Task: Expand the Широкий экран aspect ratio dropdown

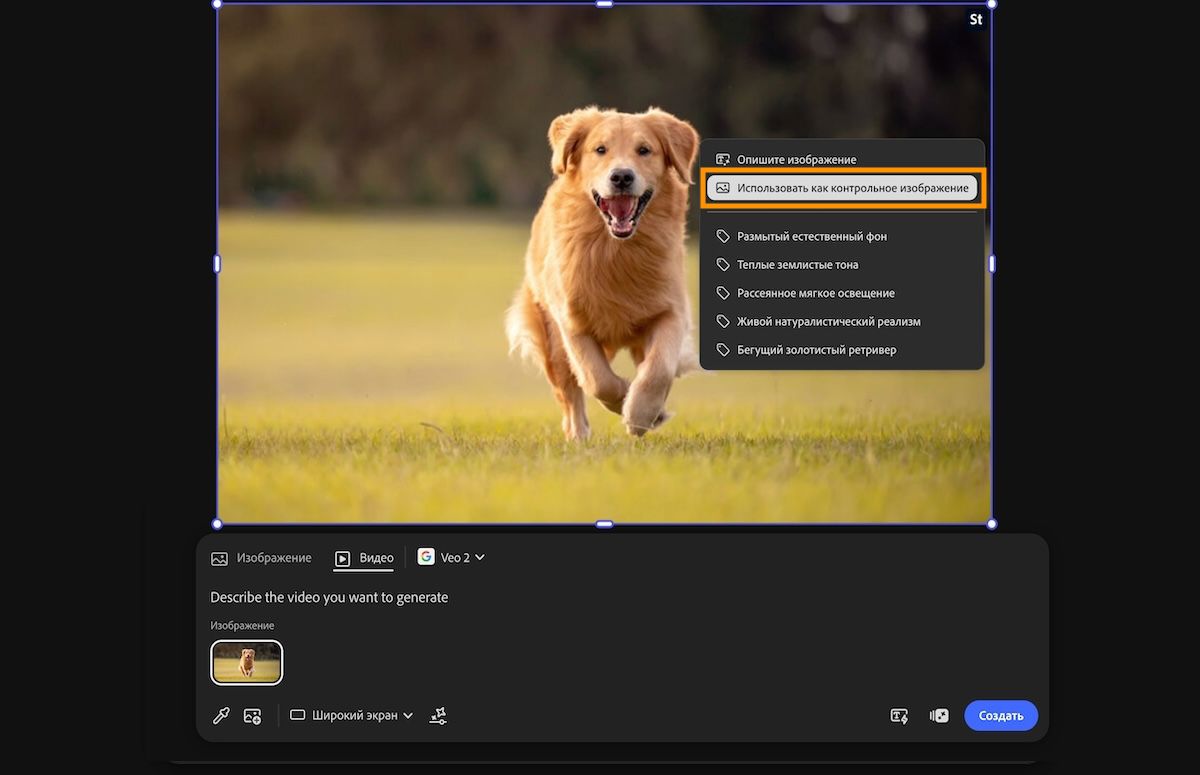Action: (352, 716)
